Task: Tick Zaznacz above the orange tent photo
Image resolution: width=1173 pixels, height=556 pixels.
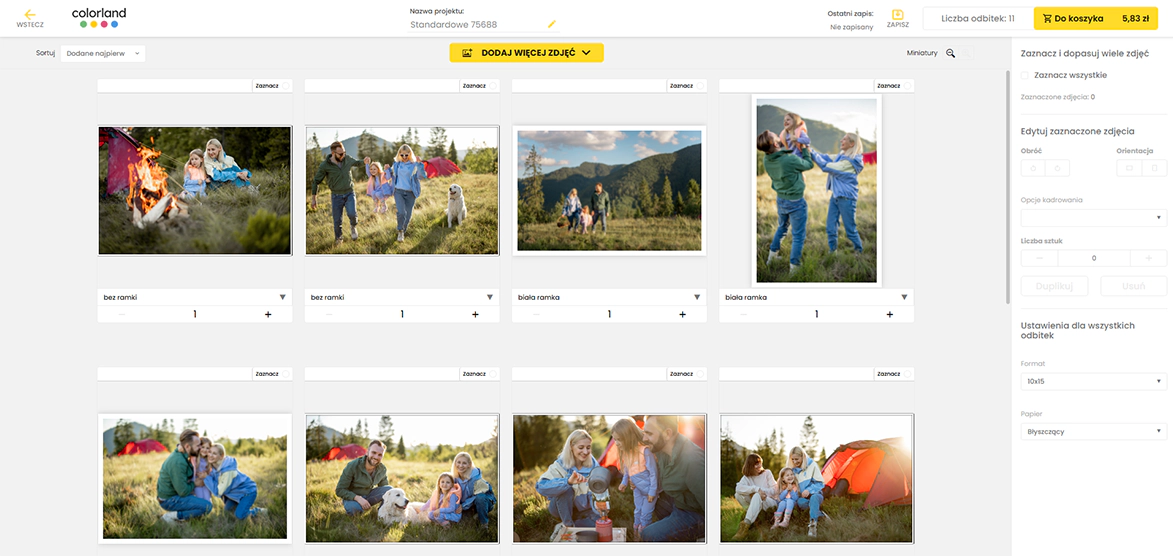Action: pyautogui.click(x=907, y=373)
